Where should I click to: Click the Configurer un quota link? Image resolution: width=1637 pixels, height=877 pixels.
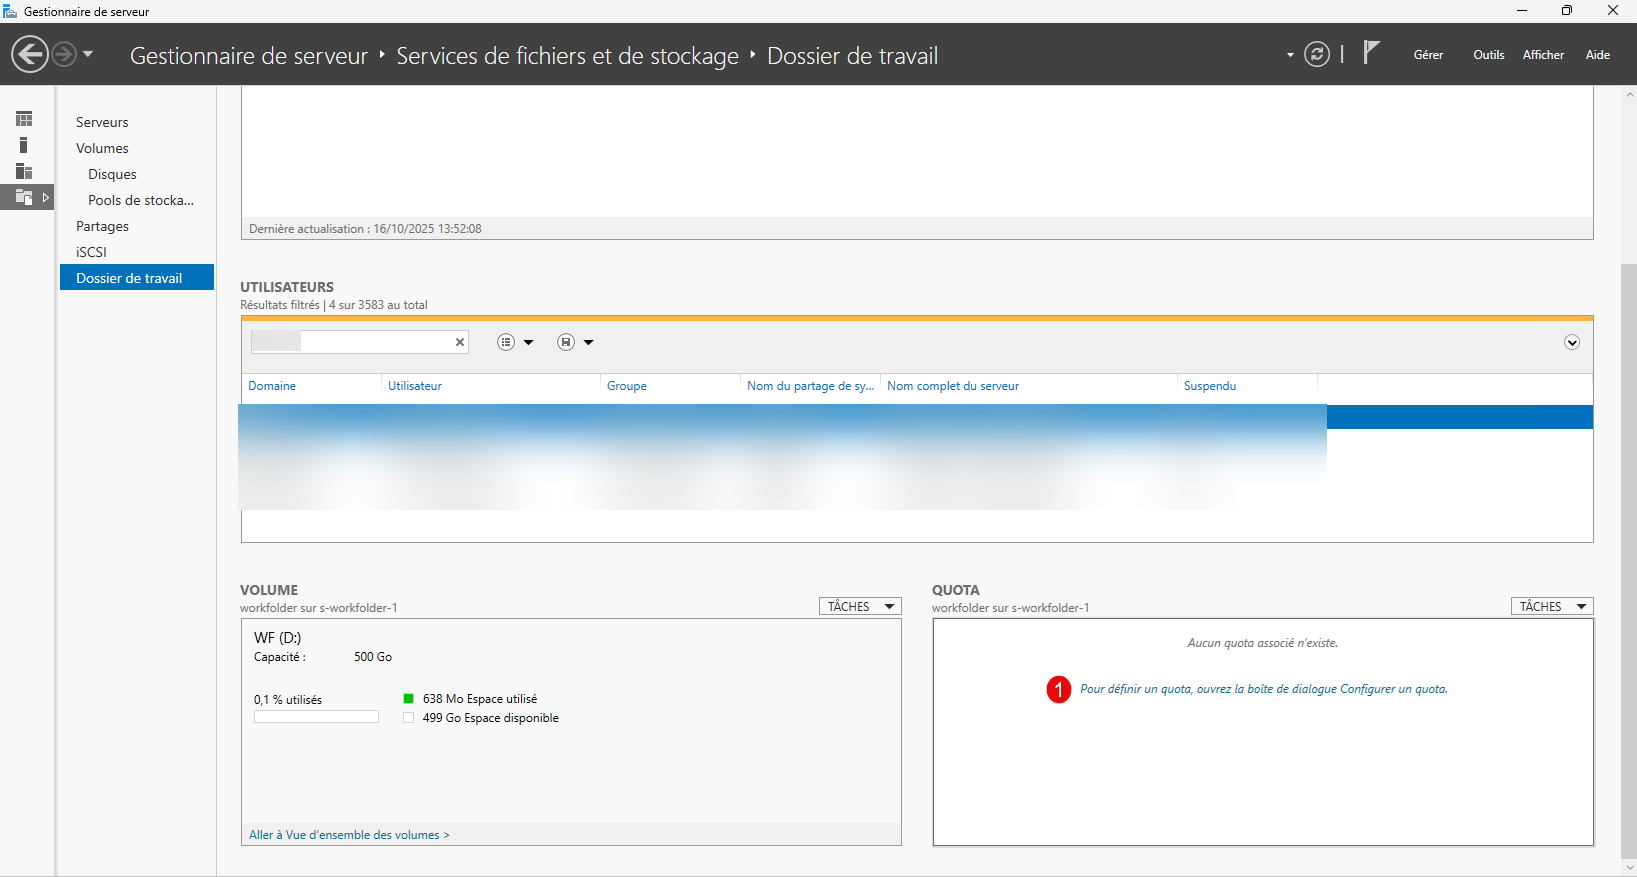click(x=1263, y=689)
